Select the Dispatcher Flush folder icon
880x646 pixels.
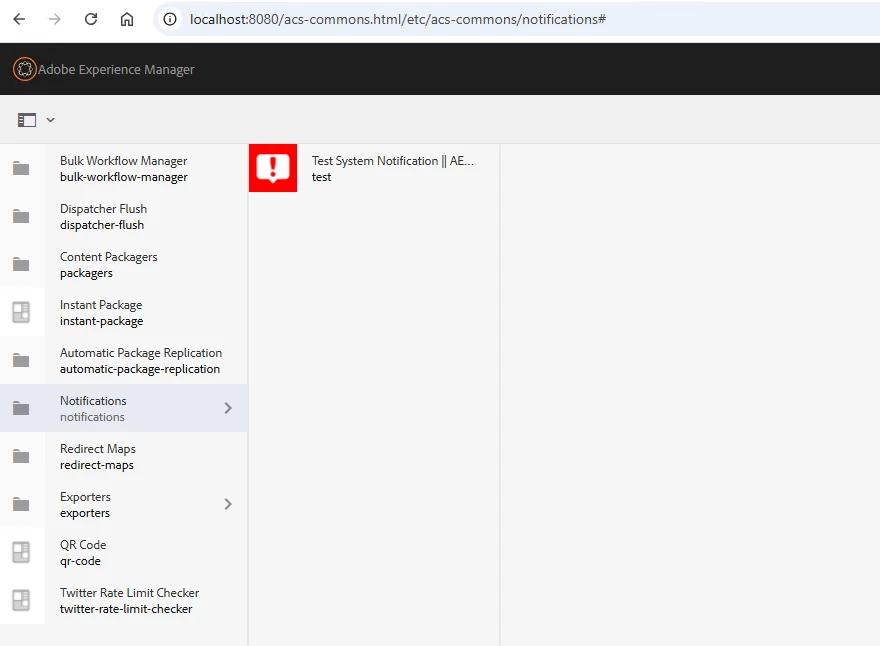[x=21, y=216]
